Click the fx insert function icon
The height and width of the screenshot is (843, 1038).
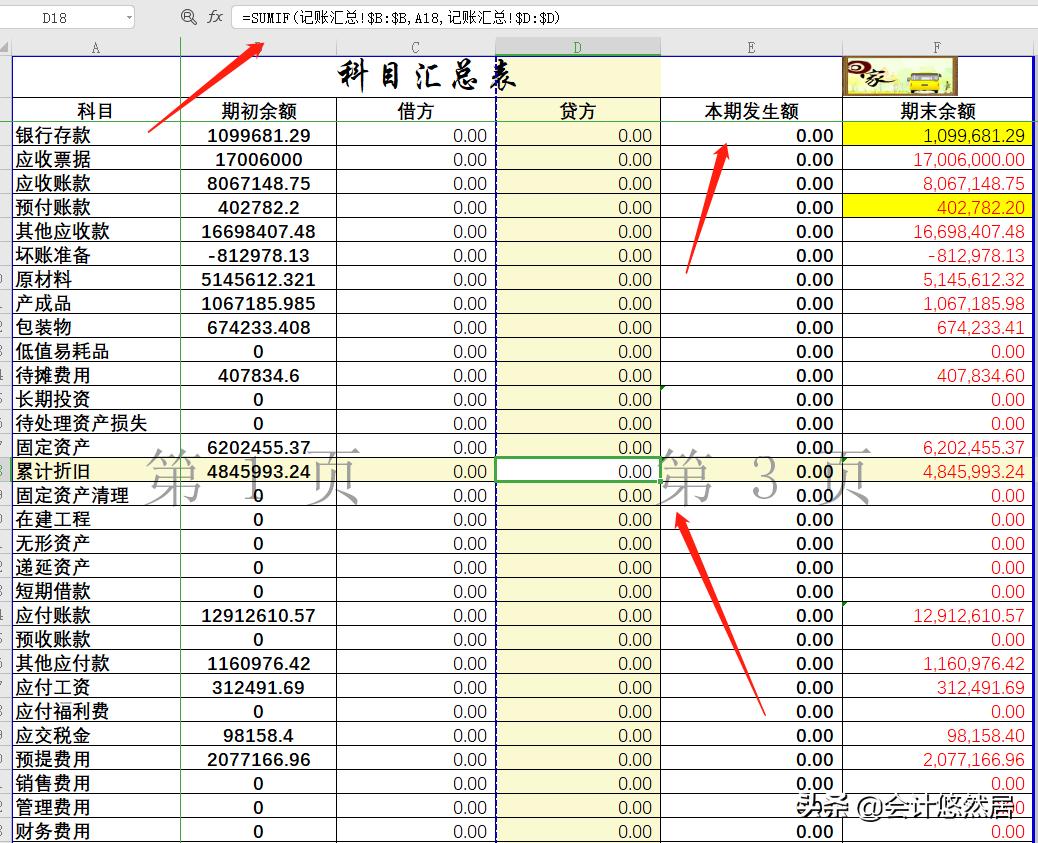coord(212,17)
